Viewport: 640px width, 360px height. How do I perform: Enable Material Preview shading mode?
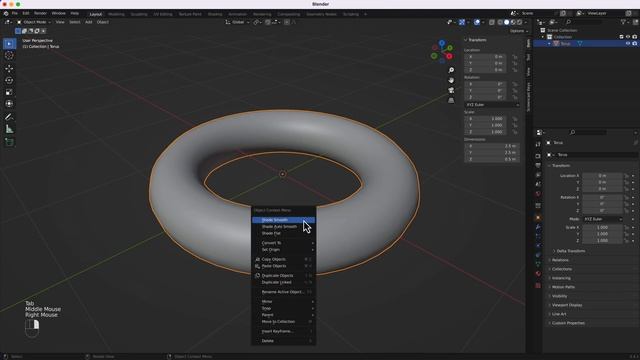click(513, 22)
